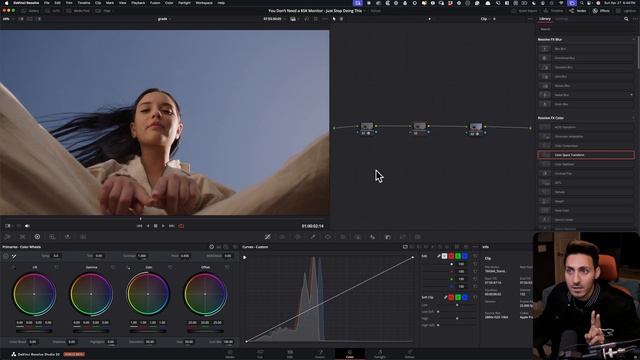Reset the Gain color wheel

[170, 267]
